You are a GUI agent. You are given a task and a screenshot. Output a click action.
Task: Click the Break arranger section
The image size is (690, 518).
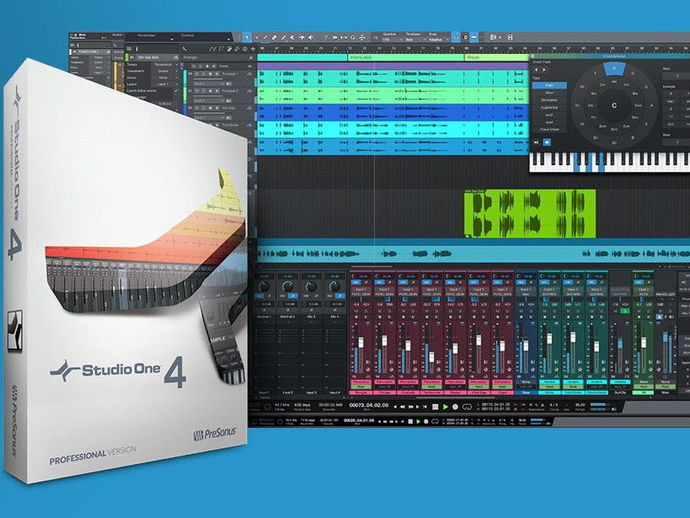[x=496, y=57]
